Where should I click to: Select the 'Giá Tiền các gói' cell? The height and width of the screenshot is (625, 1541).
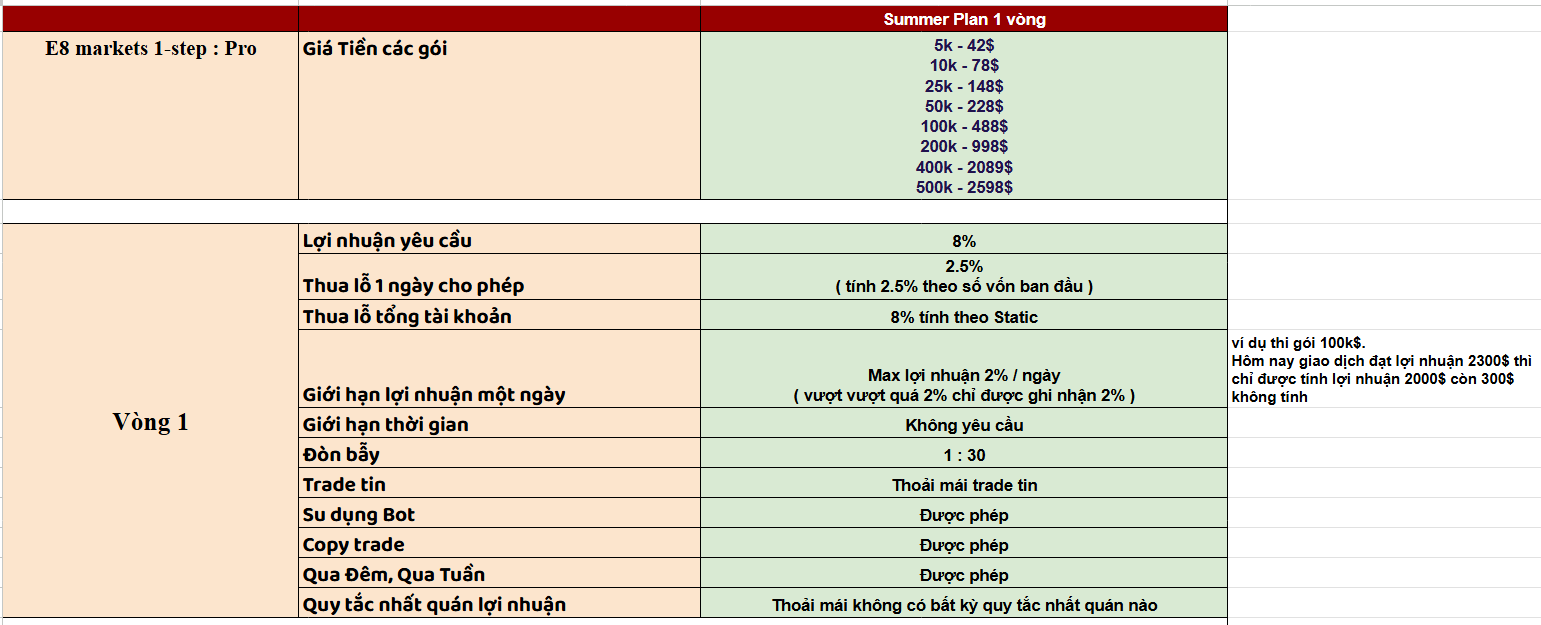click(x=499, y=115)
